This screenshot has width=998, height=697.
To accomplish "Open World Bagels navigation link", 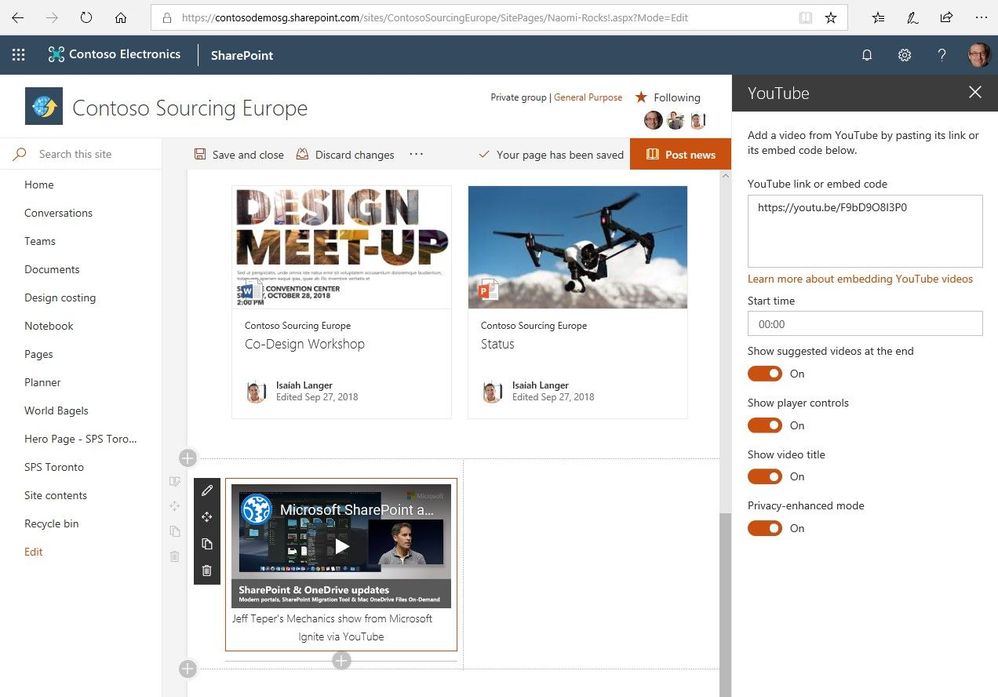I will click(56, 411).
